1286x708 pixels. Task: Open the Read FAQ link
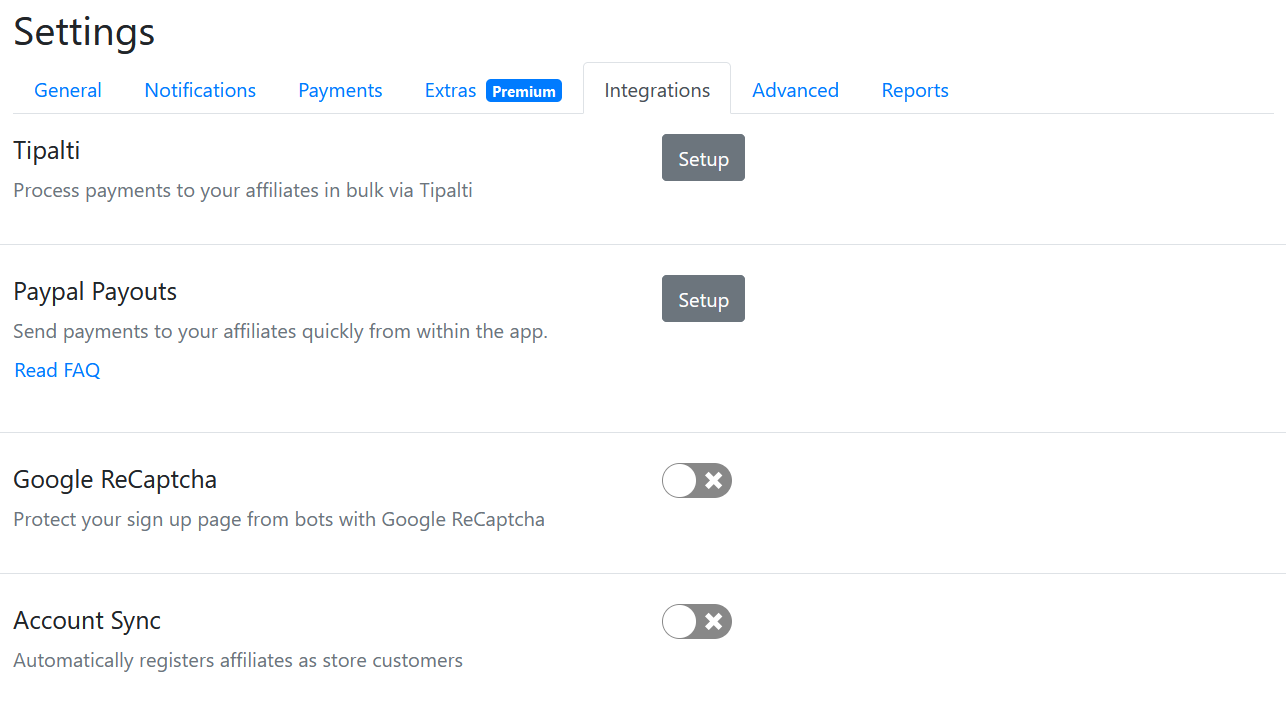click(x=57, y=370)
